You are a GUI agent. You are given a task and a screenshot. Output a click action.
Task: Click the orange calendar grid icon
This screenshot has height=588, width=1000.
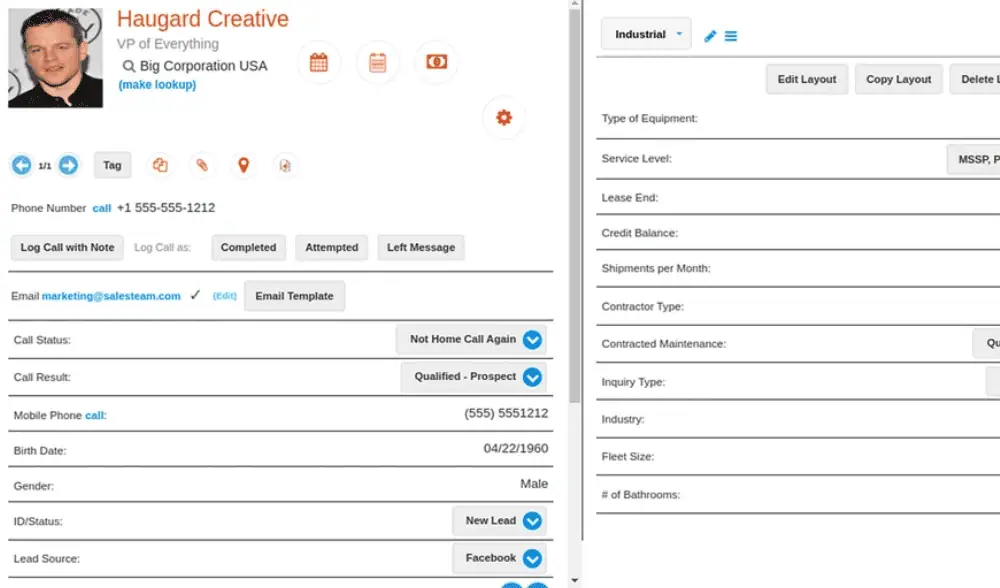[319, 62]
